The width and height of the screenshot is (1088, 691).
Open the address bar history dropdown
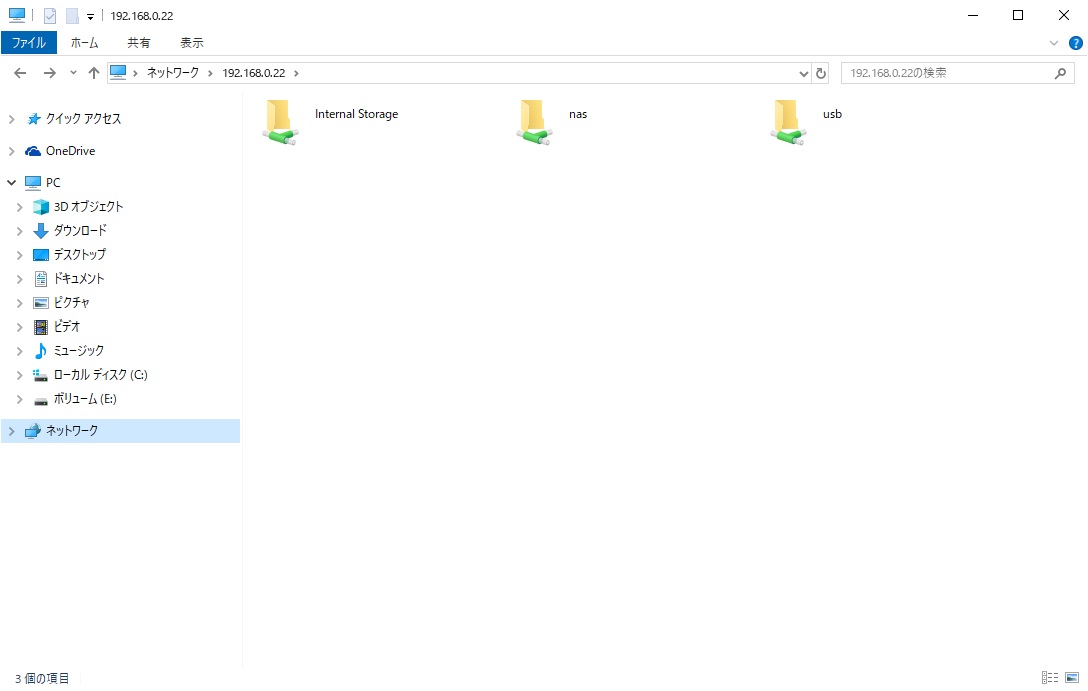click(803, 72)
